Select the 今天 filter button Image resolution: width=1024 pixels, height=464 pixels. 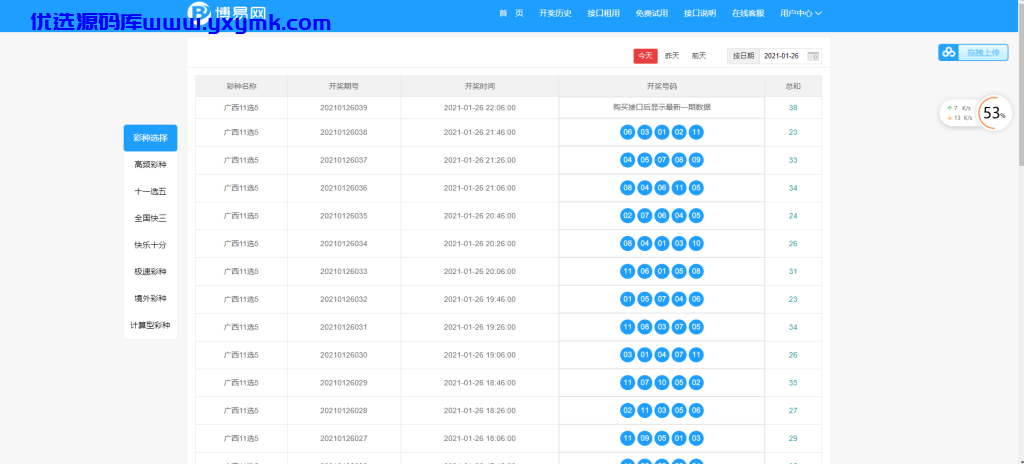645,56
